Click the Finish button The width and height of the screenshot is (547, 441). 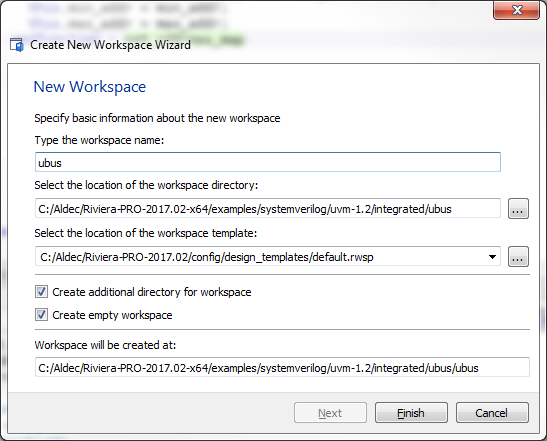(411, 413)
